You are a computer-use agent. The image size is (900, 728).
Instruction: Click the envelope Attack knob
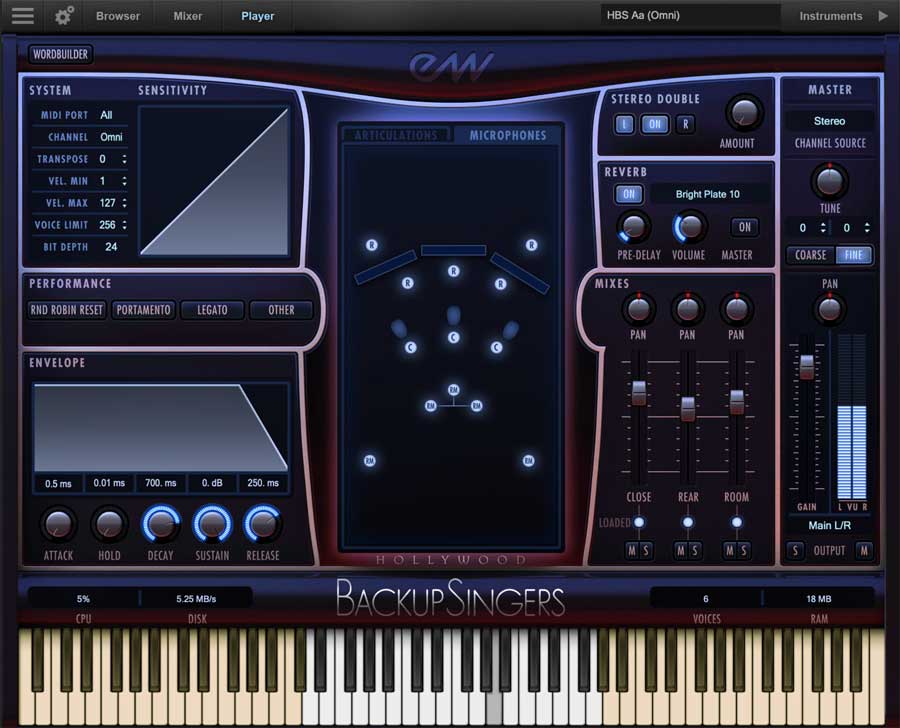click(x=58, y=524)
